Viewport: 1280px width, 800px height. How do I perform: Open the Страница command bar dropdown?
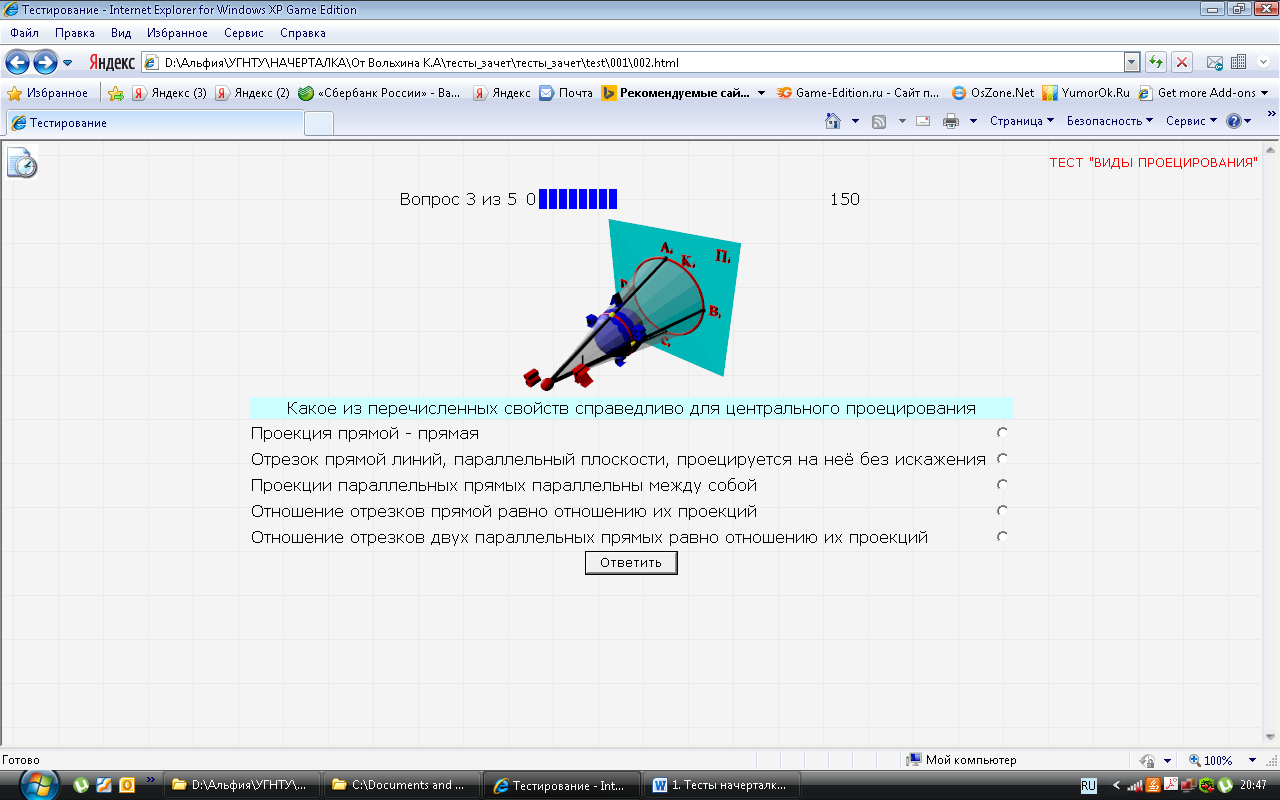(1022, 121)
